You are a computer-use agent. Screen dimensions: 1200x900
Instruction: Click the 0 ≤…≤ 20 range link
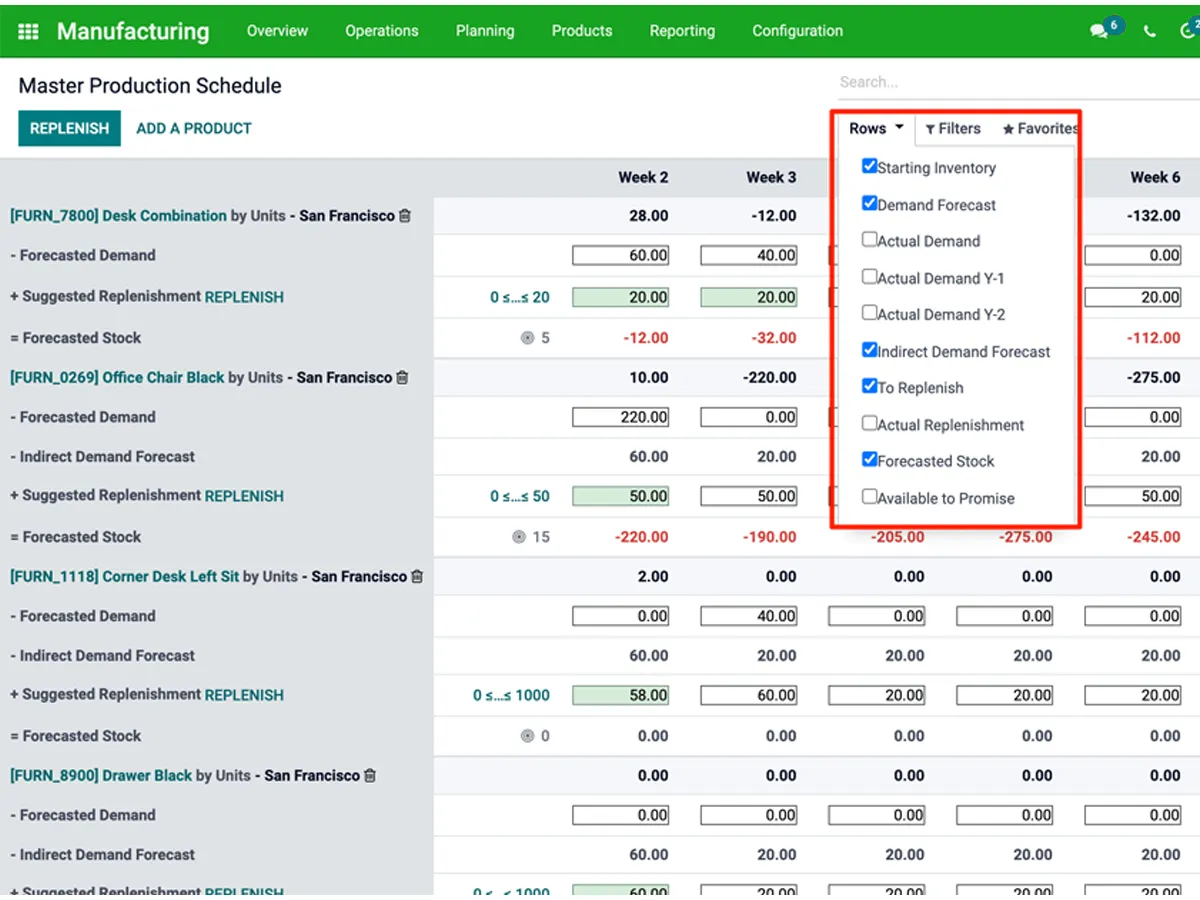click(520, 297)
